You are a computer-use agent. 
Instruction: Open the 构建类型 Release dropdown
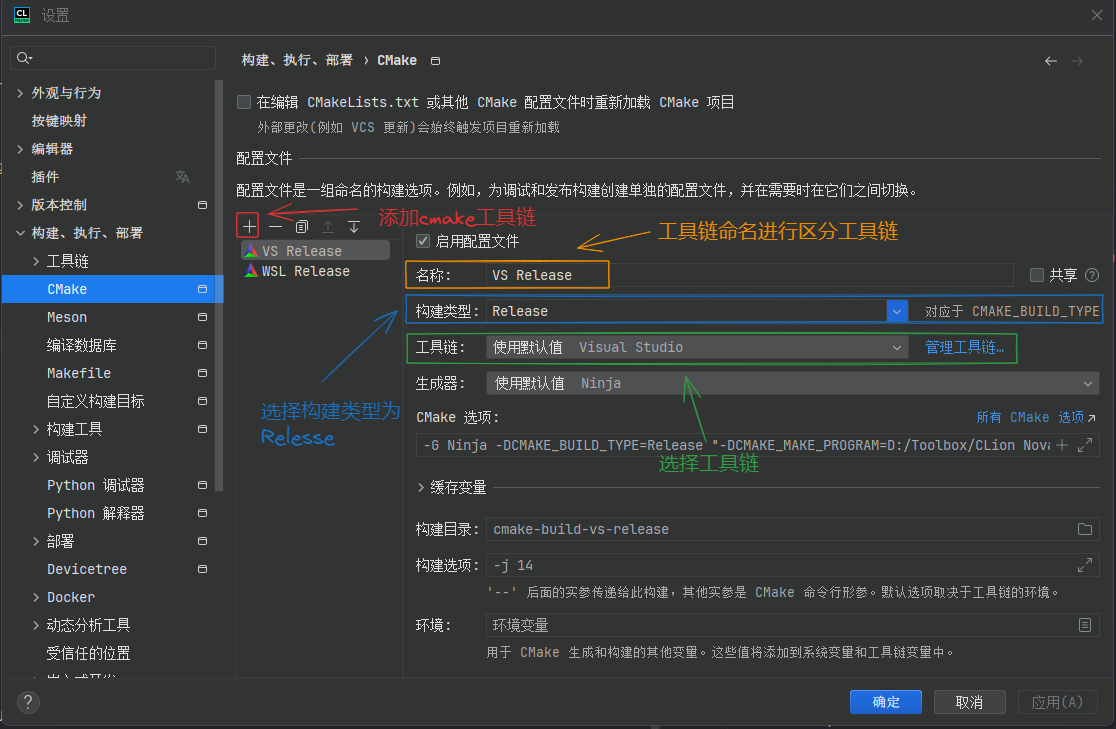895,310
